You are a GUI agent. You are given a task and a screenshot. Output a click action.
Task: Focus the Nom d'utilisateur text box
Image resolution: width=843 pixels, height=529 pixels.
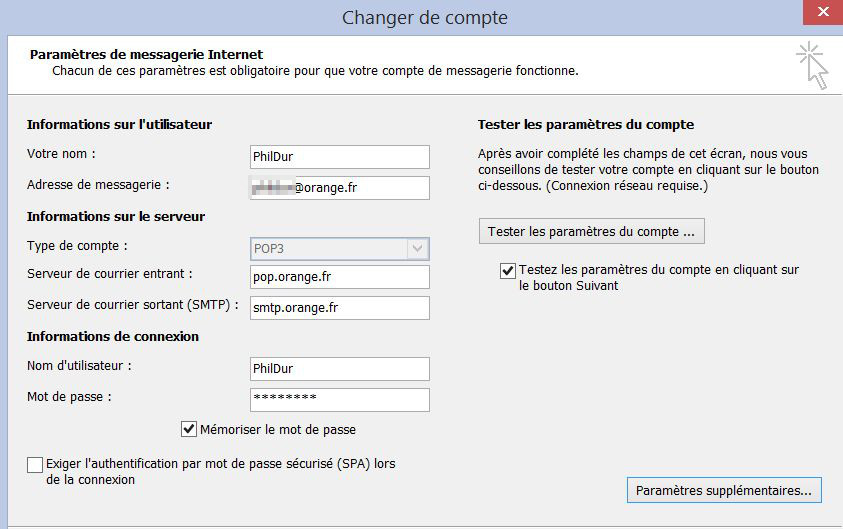340,369
